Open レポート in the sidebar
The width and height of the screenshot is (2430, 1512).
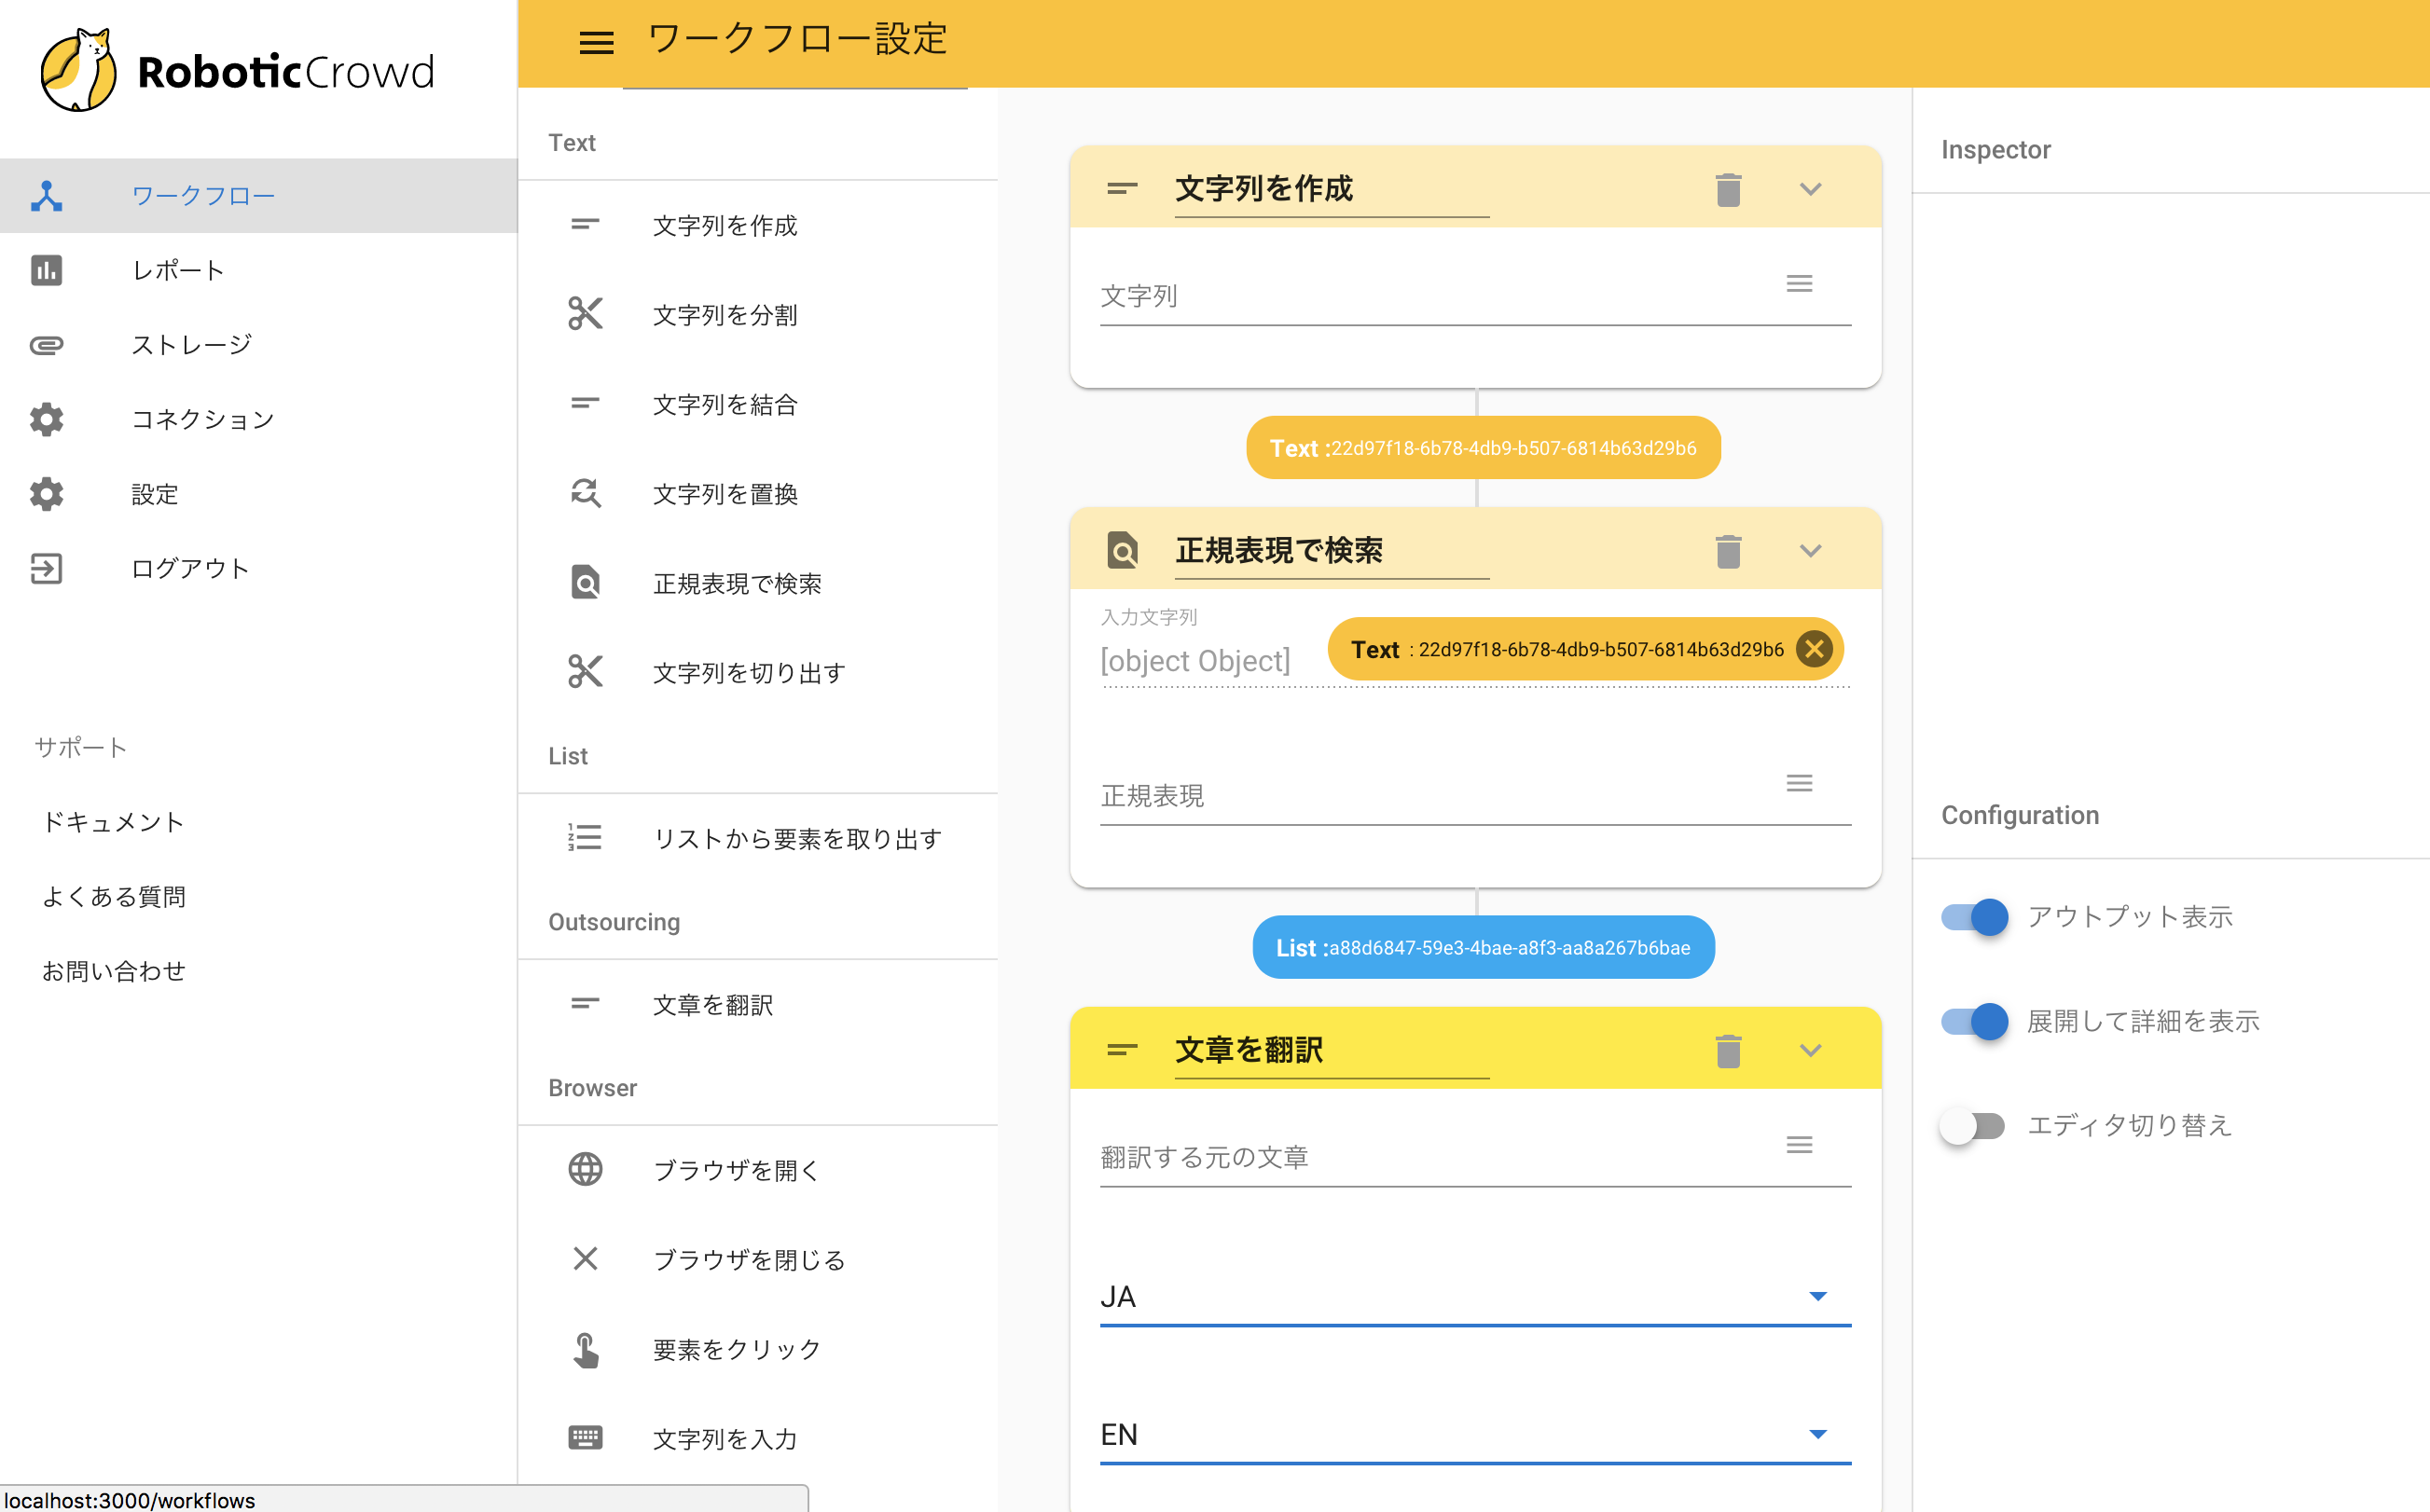[x=178, y=270]
